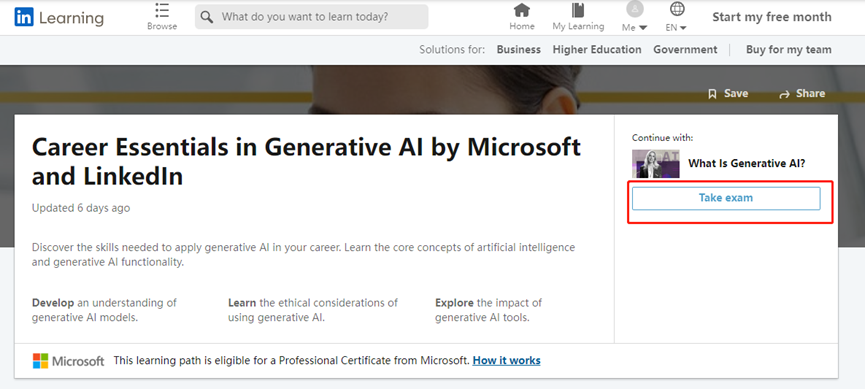Select the Business solutions link
This screenshot has width=865, height=389.
(x=519, y=50)
